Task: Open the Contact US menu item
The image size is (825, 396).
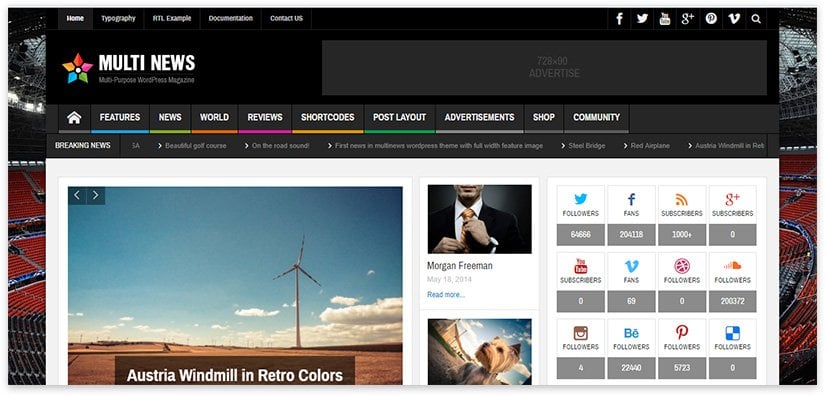Action: 286,18
